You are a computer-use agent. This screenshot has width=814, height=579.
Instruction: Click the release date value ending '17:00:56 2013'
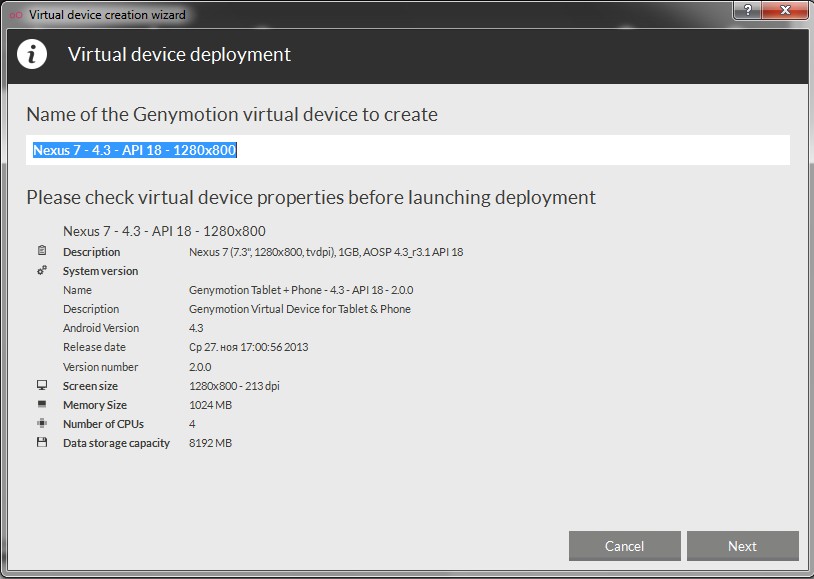(x=249, y=347)
